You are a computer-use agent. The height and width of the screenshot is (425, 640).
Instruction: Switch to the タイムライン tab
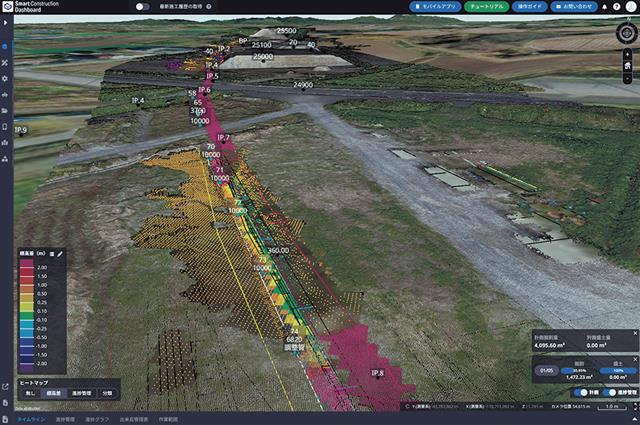click(29, 419)
